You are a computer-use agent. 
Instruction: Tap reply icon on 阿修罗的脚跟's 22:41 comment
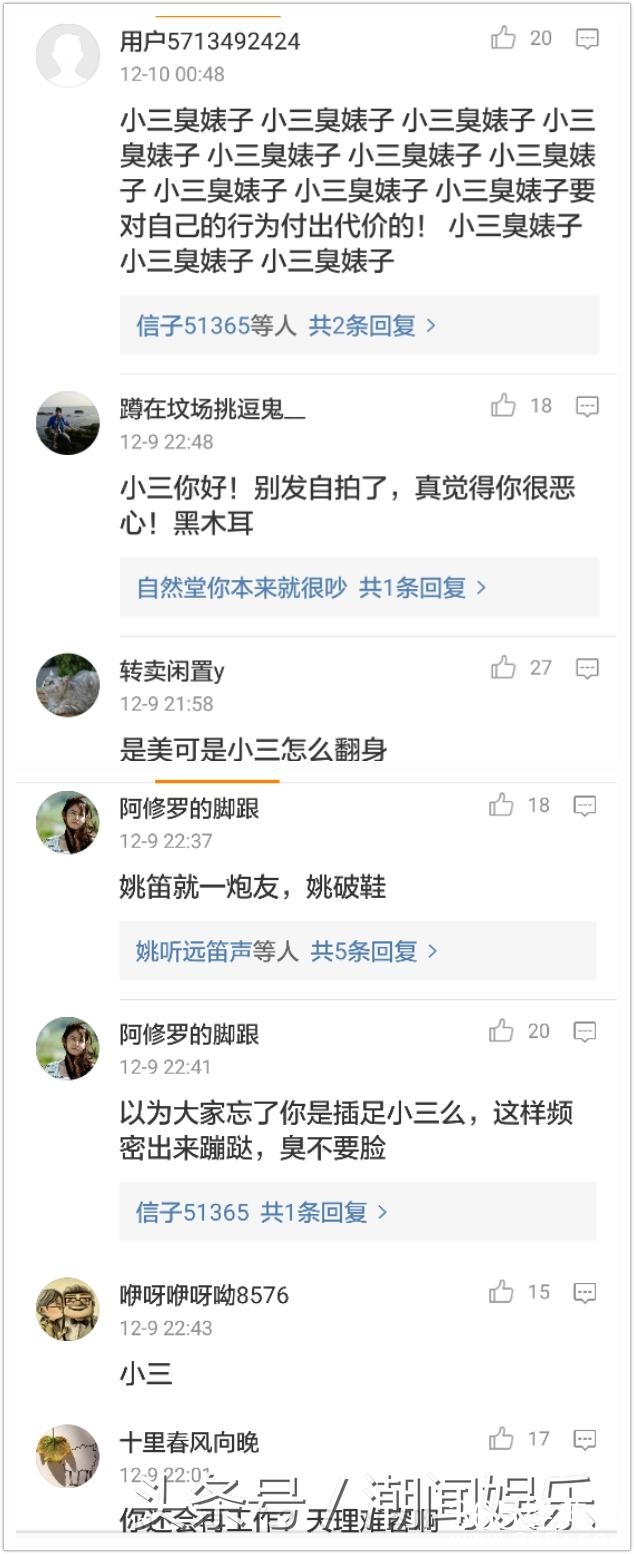(585, 1032)
